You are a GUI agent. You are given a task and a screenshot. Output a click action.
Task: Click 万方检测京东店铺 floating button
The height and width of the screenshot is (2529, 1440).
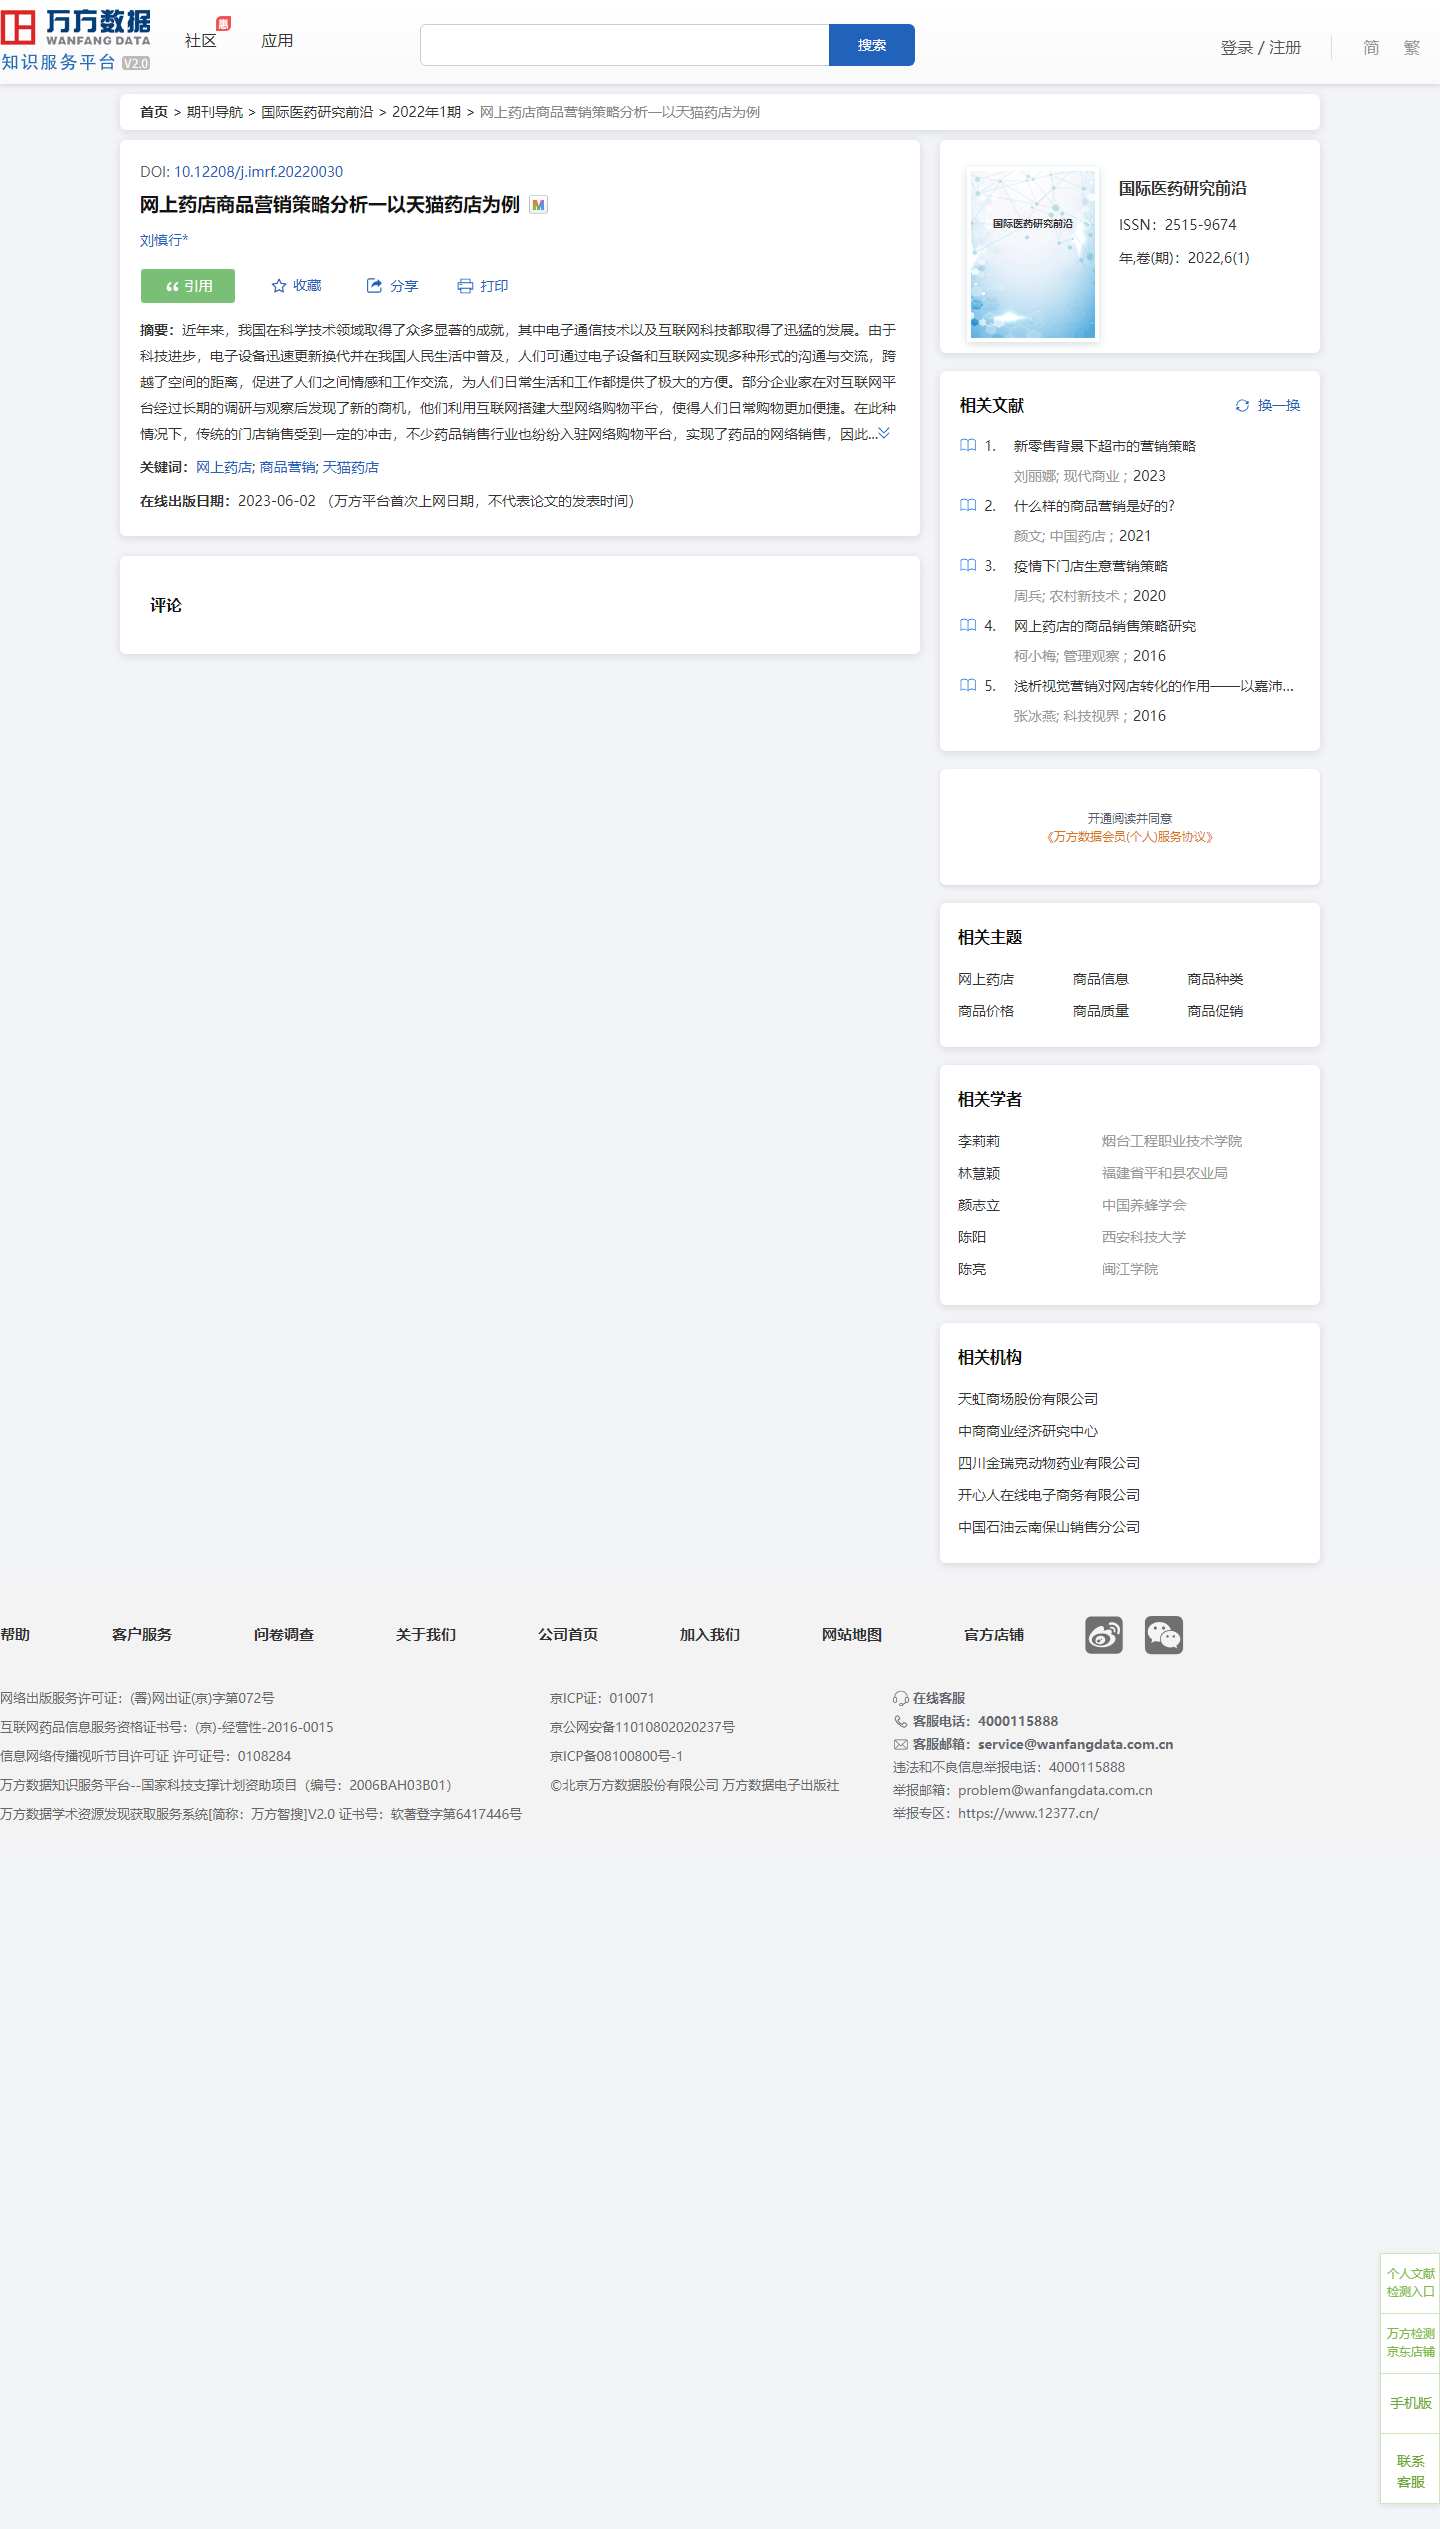tap(1410, 2343)
